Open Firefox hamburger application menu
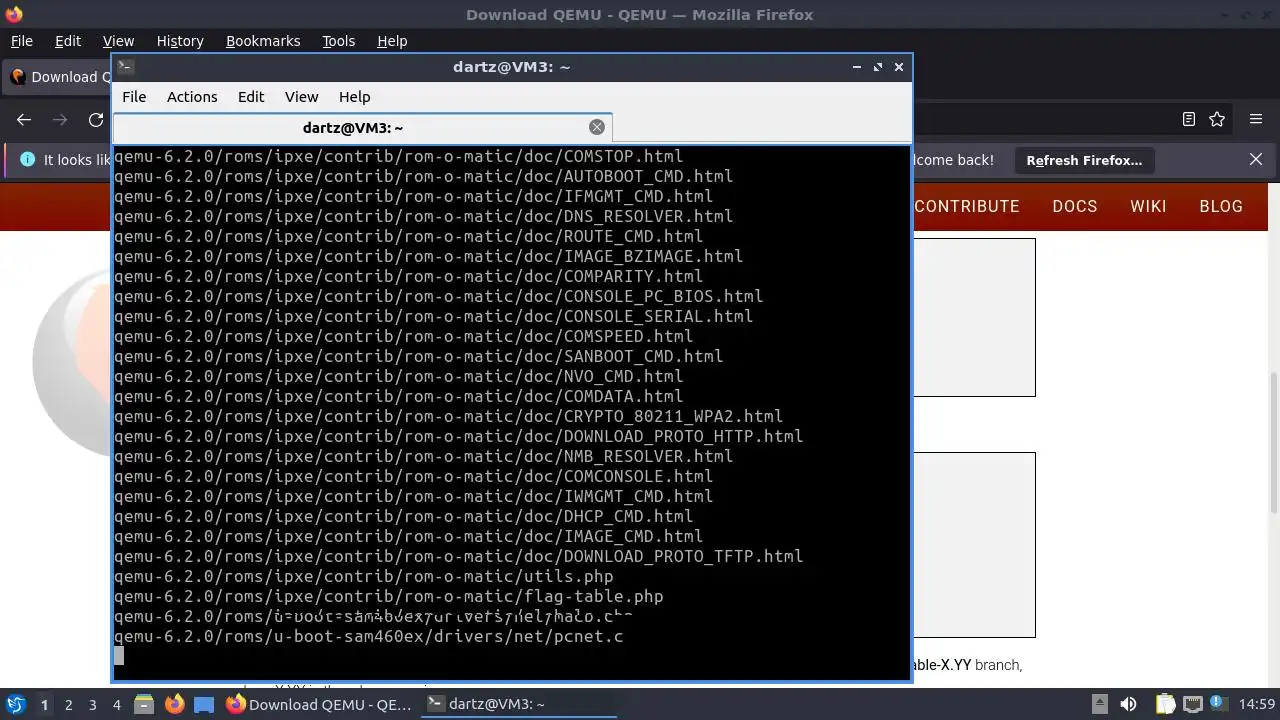The image size is (1280, 720). tap(1256, 119)
